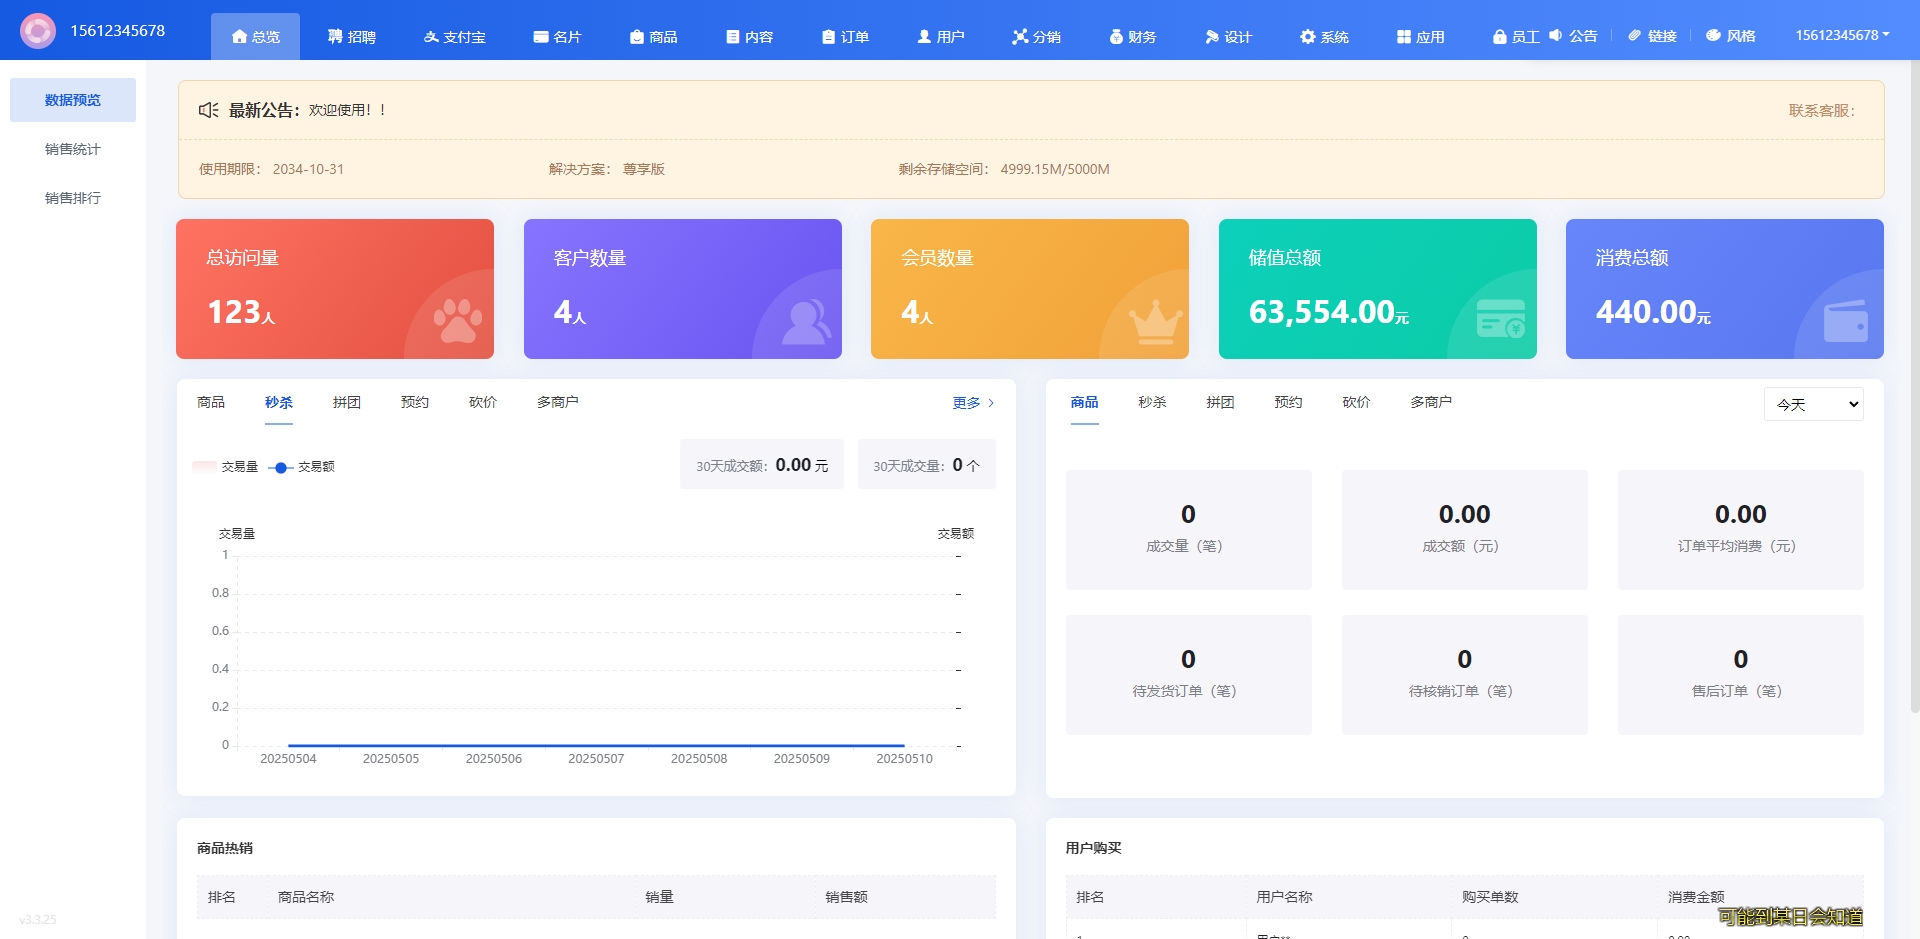Click the round logo avatar top left
This screenshot has height=939, width=1920.
click(38, 31)
